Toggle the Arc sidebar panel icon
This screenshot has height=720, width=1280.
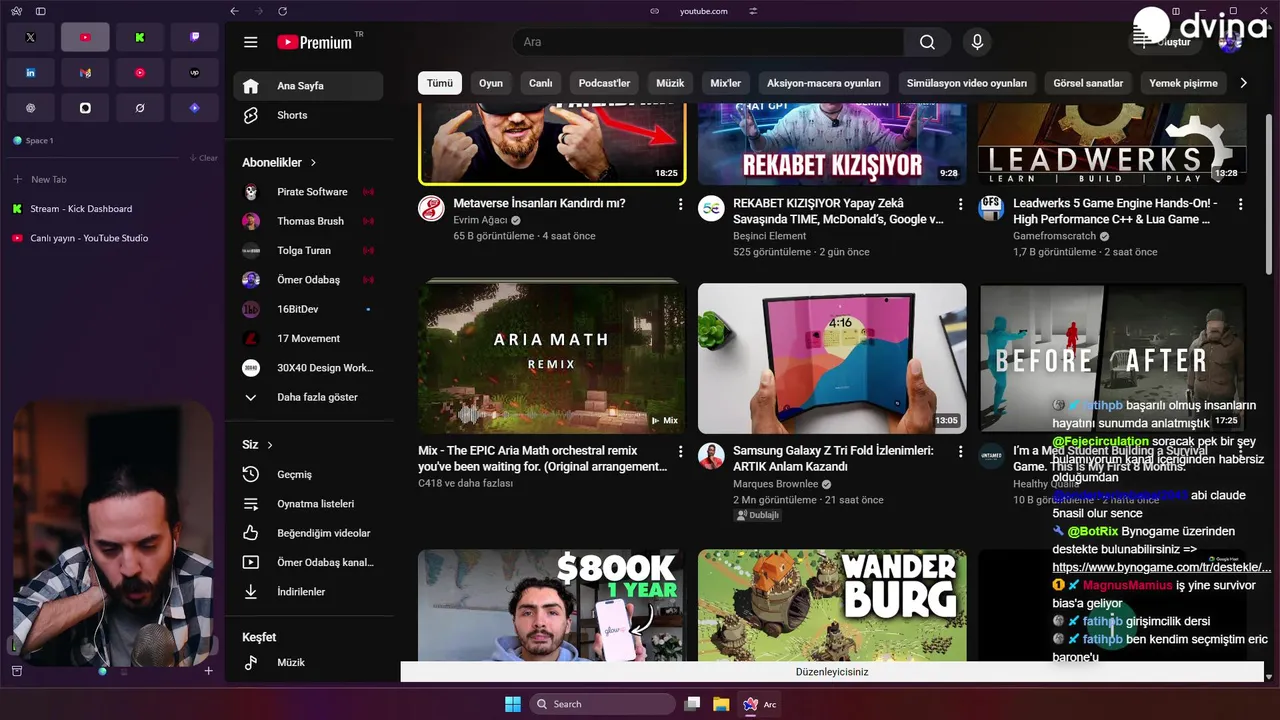click(x=40, y=11)
